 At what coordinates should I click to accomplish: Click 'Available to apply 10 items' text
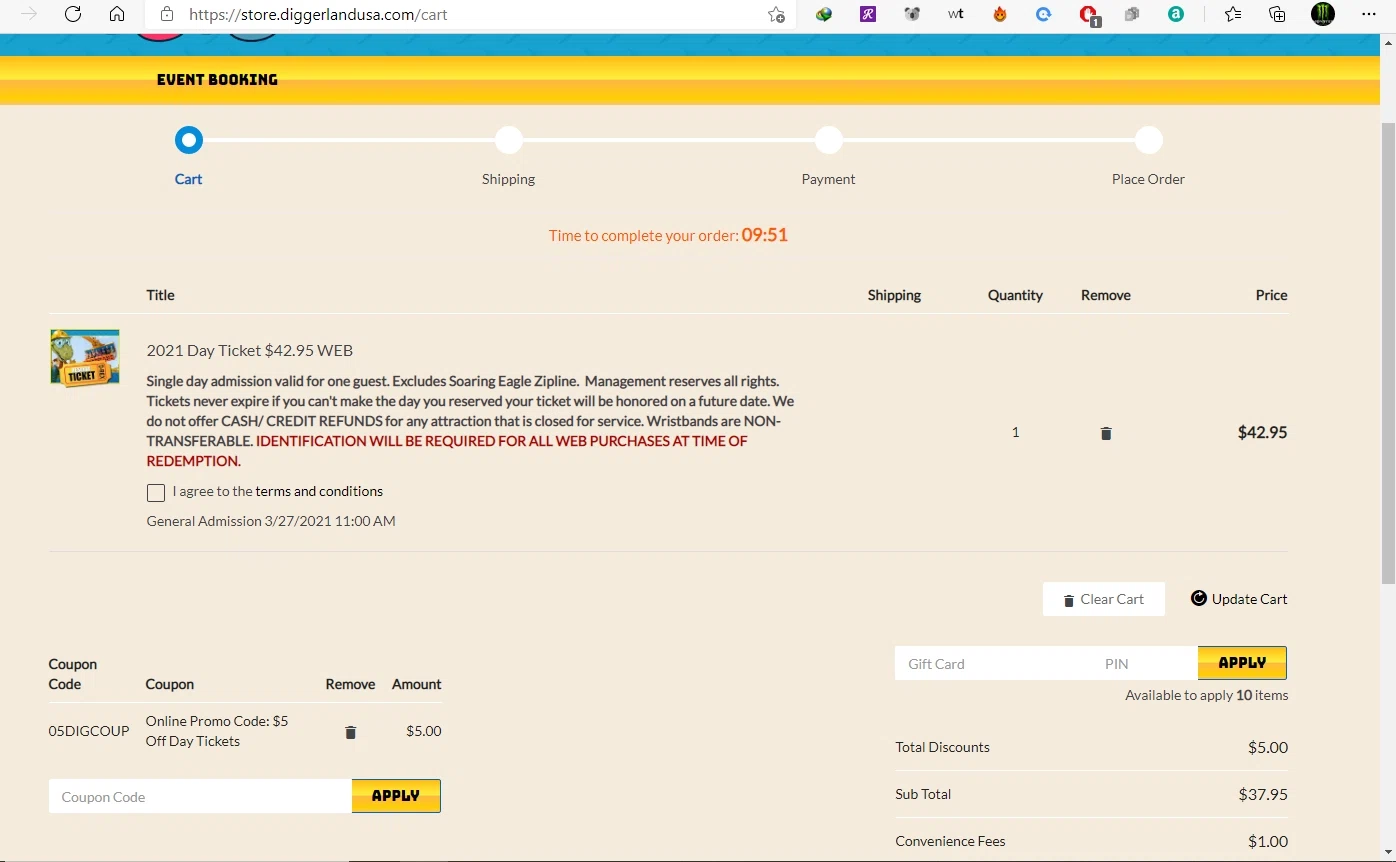(x=1207, y=695)
